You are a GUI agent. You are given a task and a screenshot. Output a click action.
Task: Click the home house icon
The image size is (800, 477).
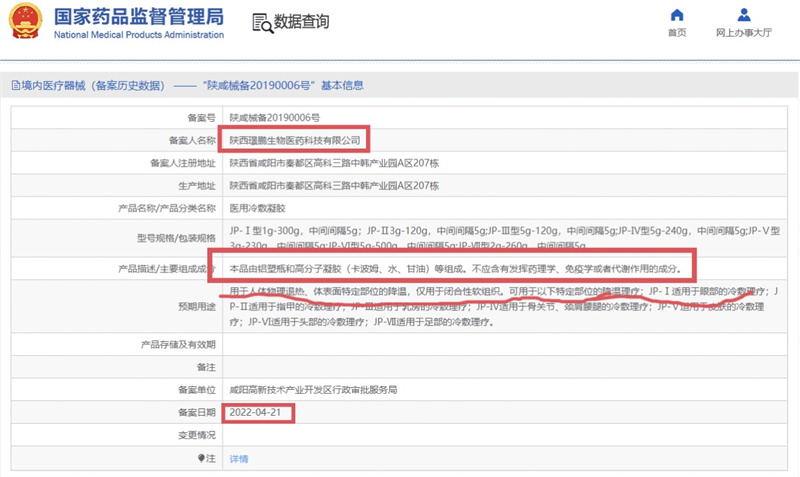(677, 15)
